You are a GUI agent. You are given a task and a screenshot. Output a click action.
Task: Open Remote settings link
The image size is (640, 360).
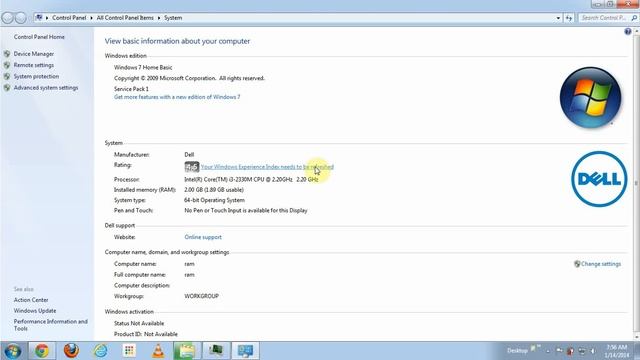point(34,65)
